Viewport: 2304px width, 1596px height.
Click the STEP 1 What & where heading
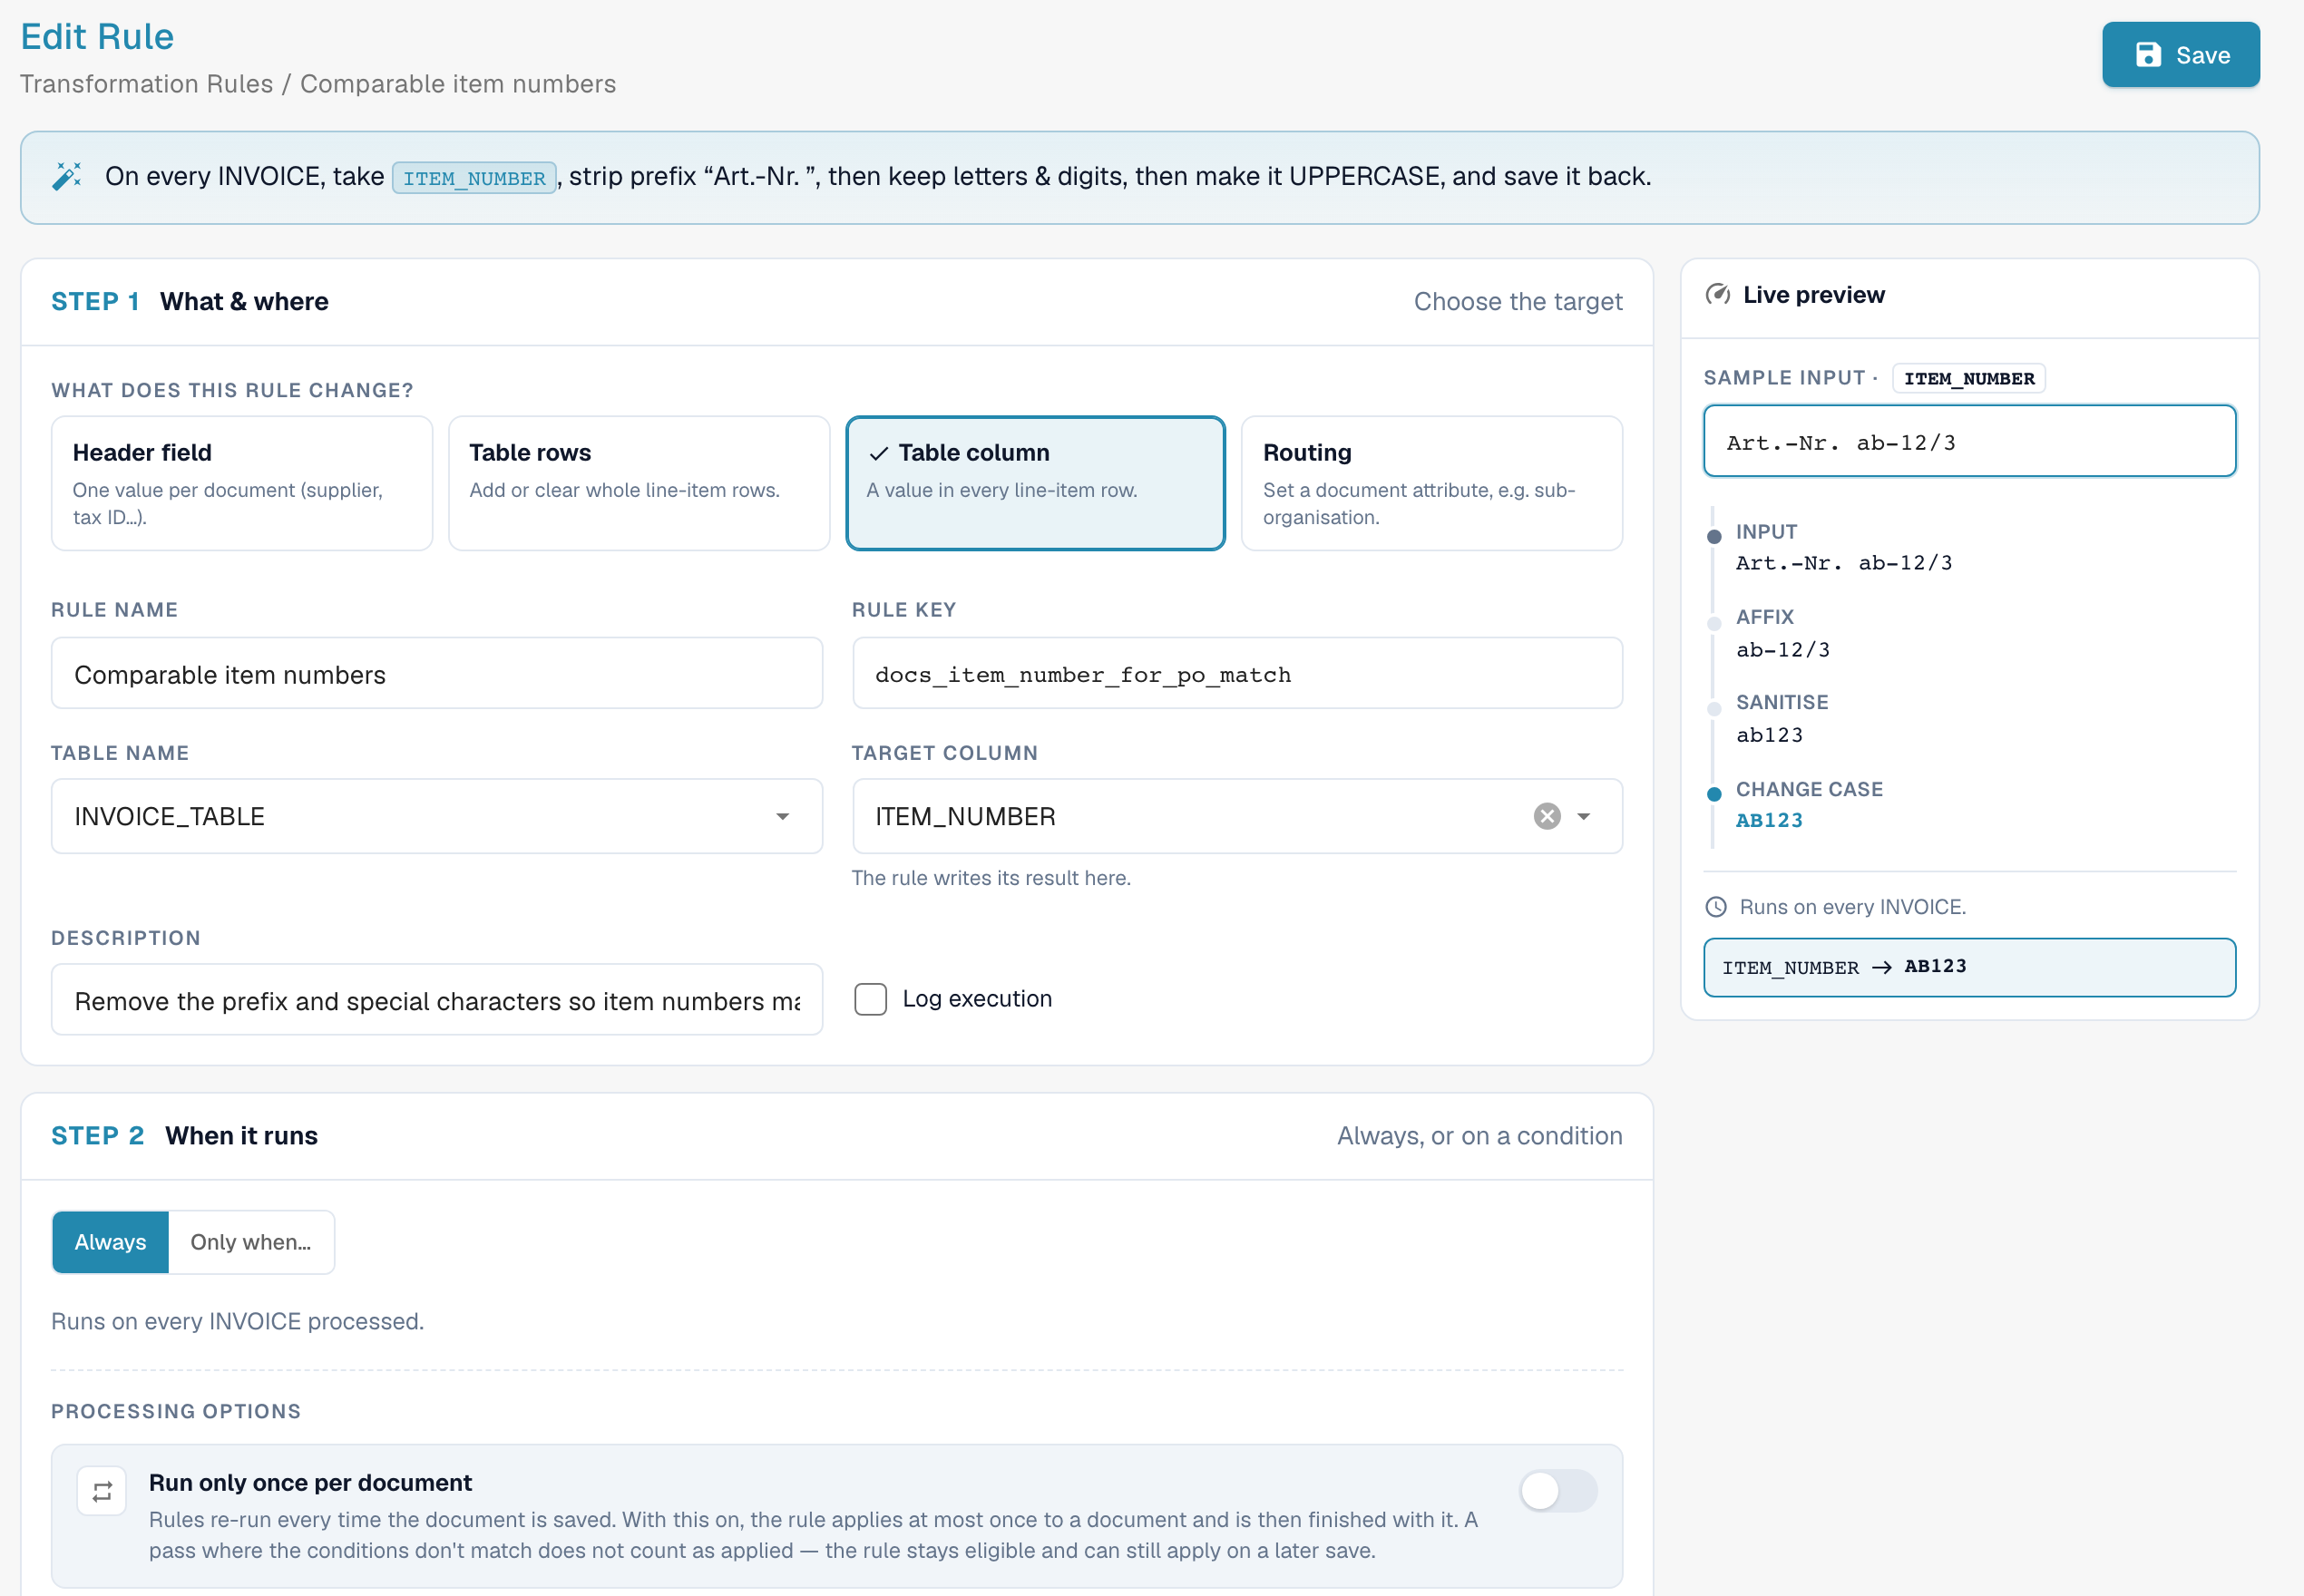coord(190,301)
